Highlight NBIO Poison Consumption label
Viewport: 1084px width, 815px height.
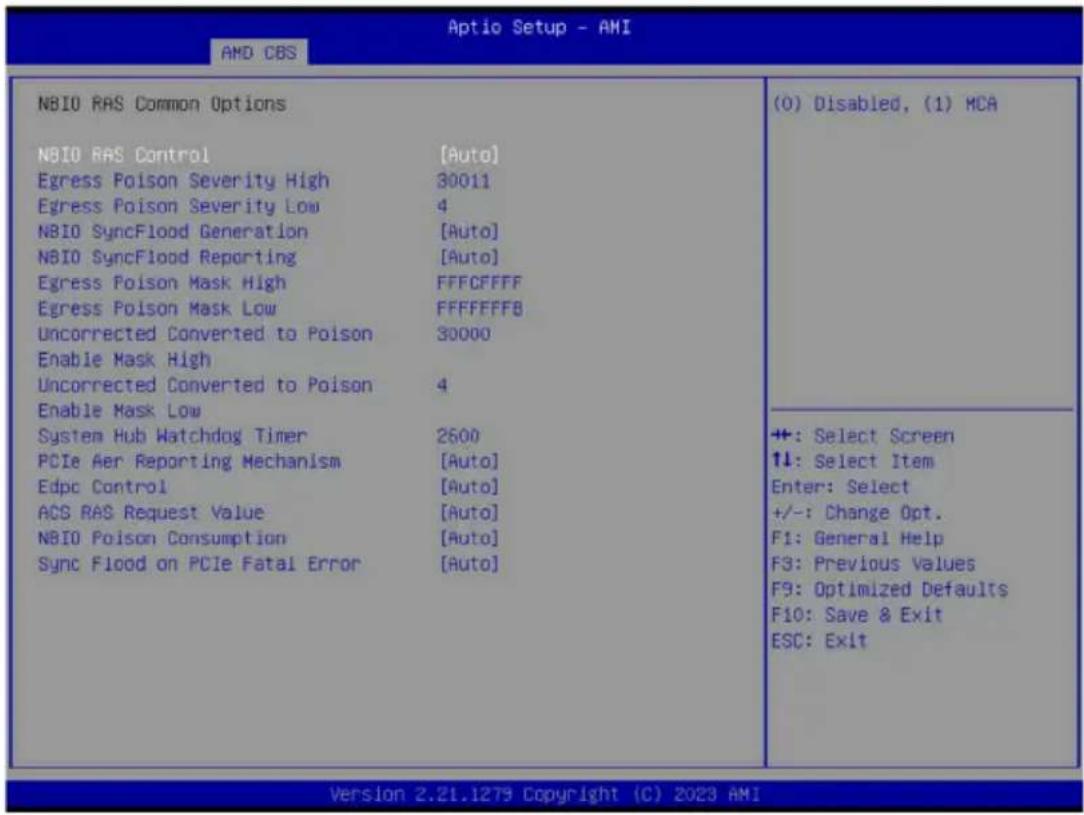pos(162,538)
